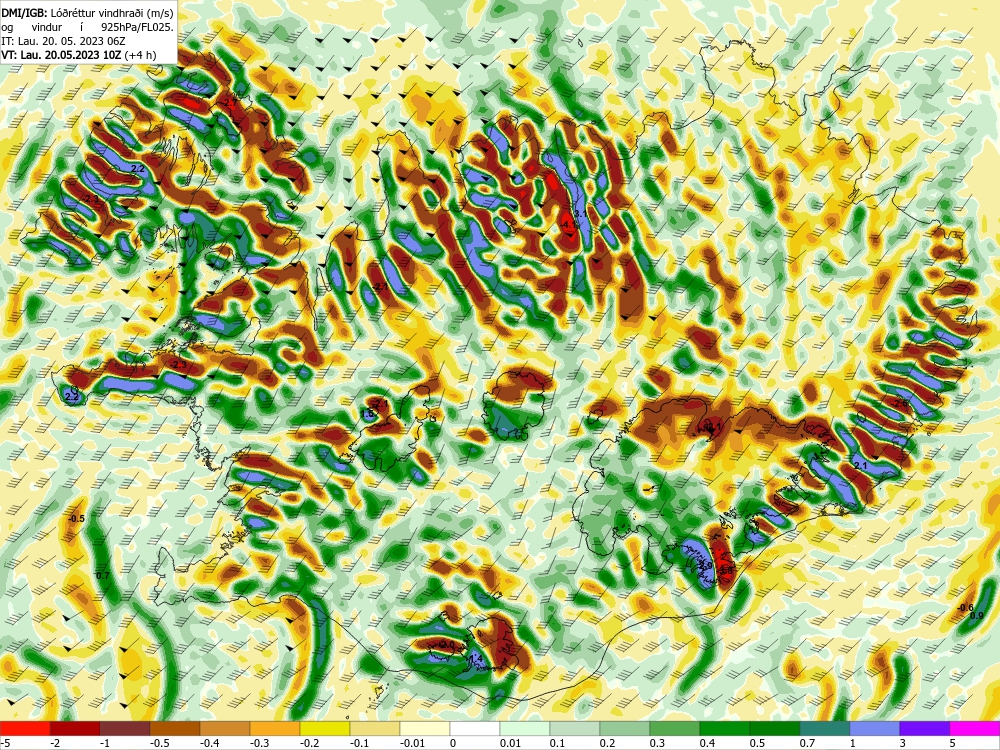Click the header text "Lóðréttur vindhraði (m/s)"
Image resolution: width=1000 pixels, height=750 pixels.
[113, 12]
